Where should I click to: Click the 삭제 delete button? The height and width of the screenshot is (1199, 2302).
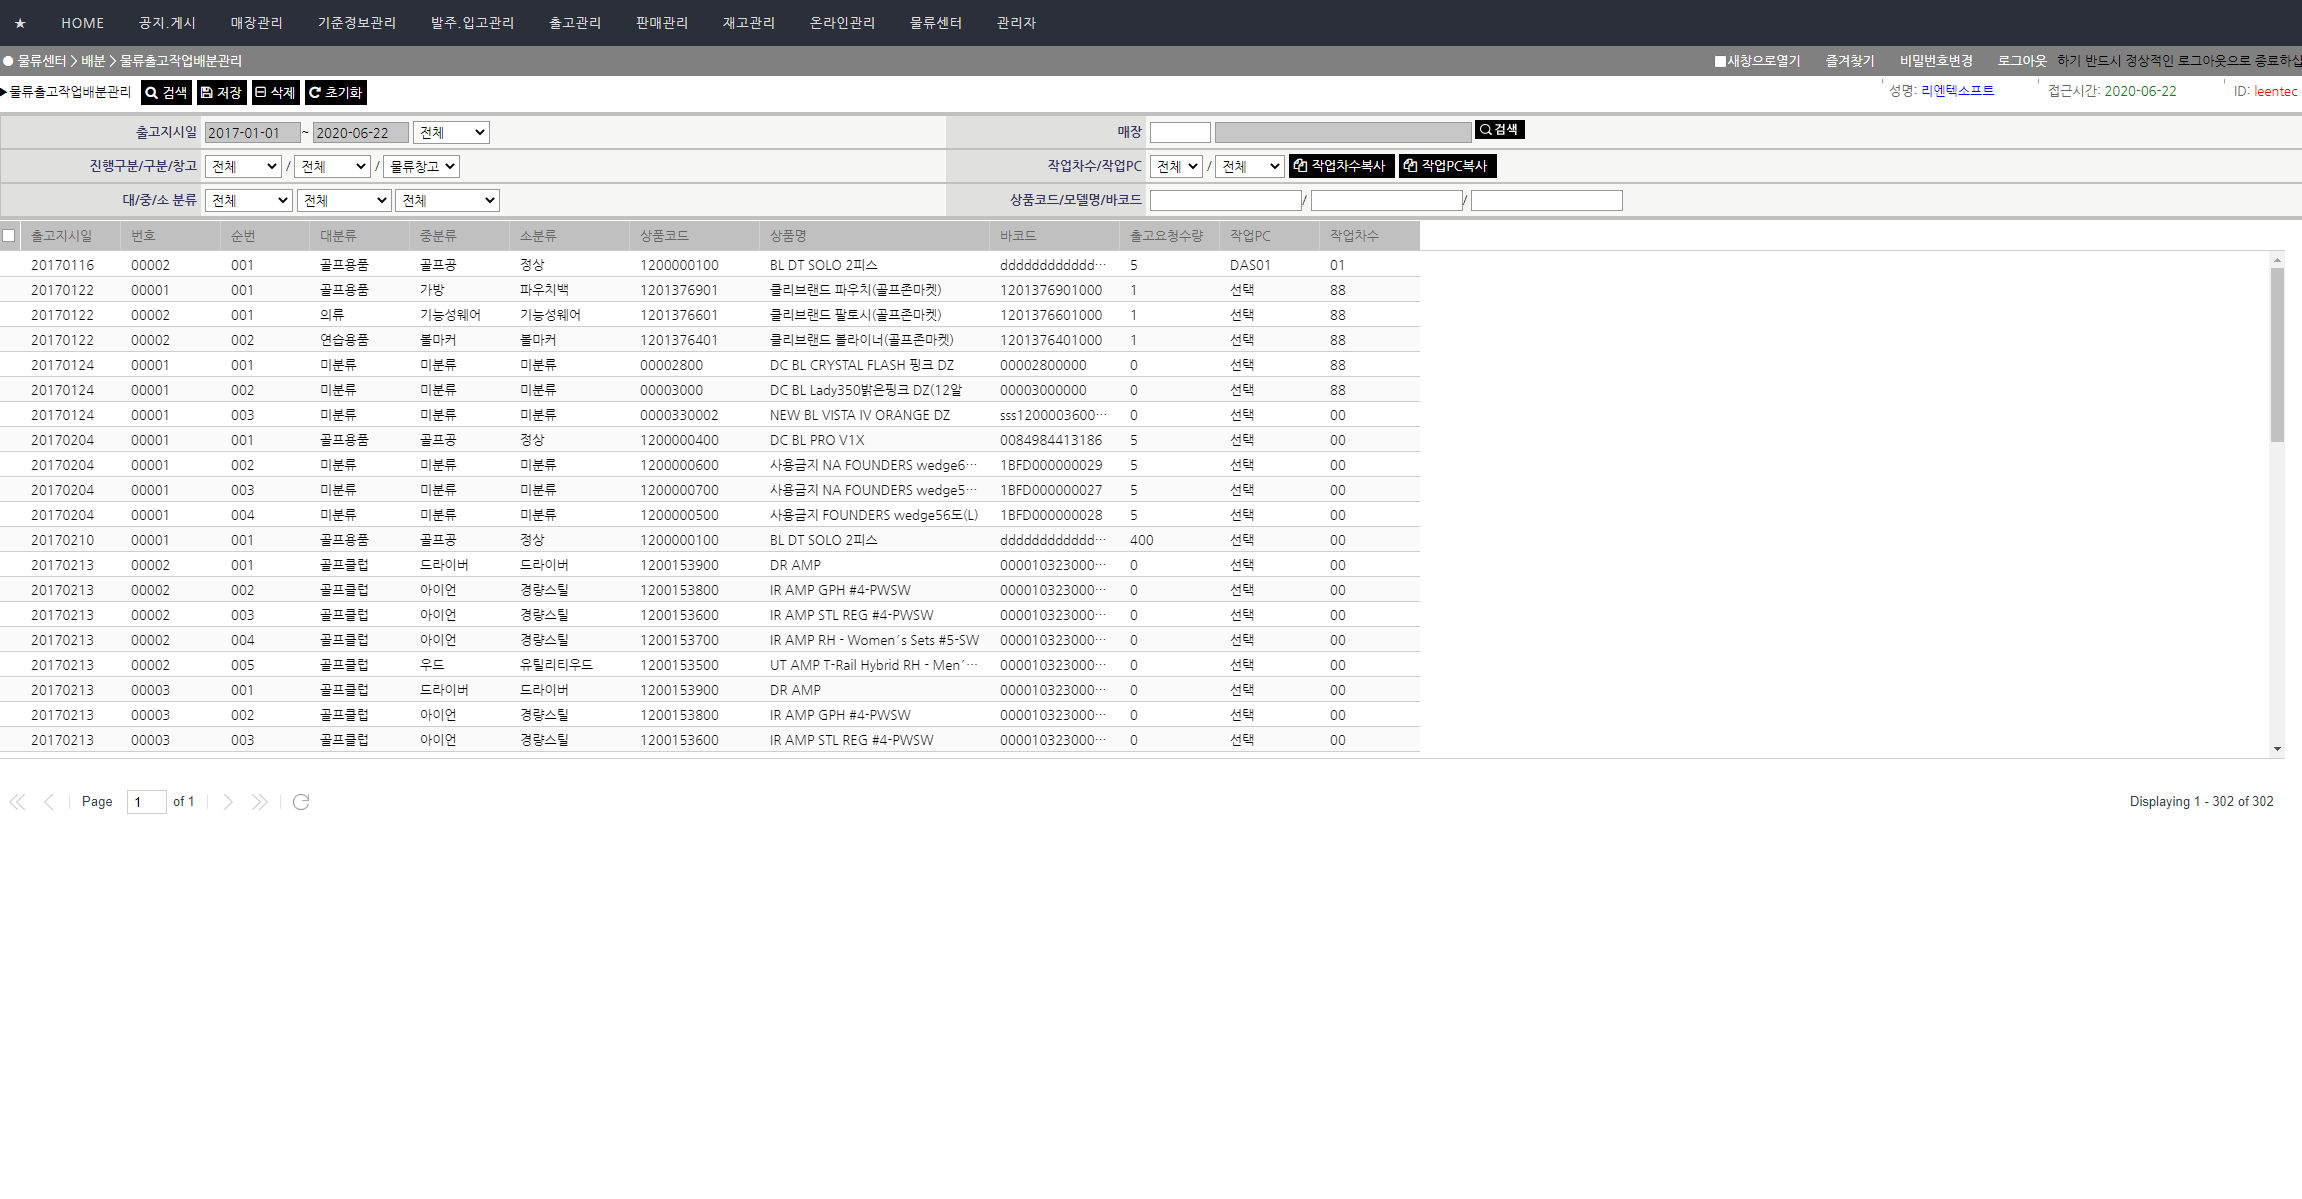275,93
